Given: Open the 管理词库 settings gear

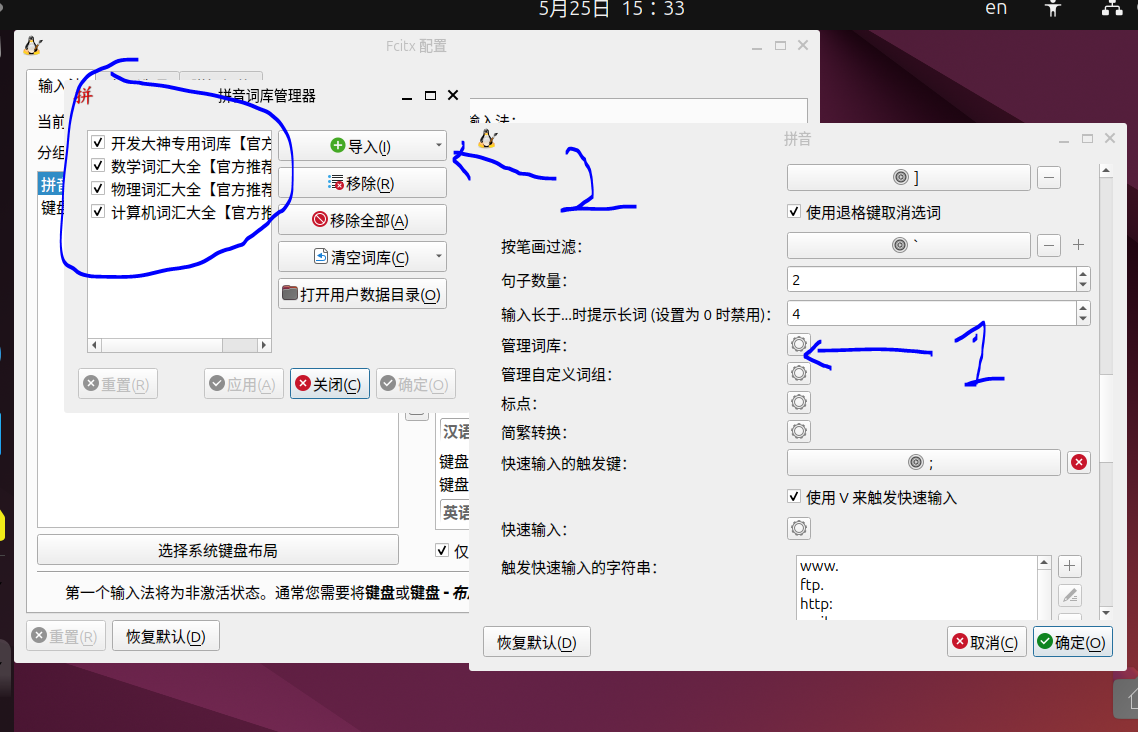Looking at the screenshot, I should [x=798, y=344].
